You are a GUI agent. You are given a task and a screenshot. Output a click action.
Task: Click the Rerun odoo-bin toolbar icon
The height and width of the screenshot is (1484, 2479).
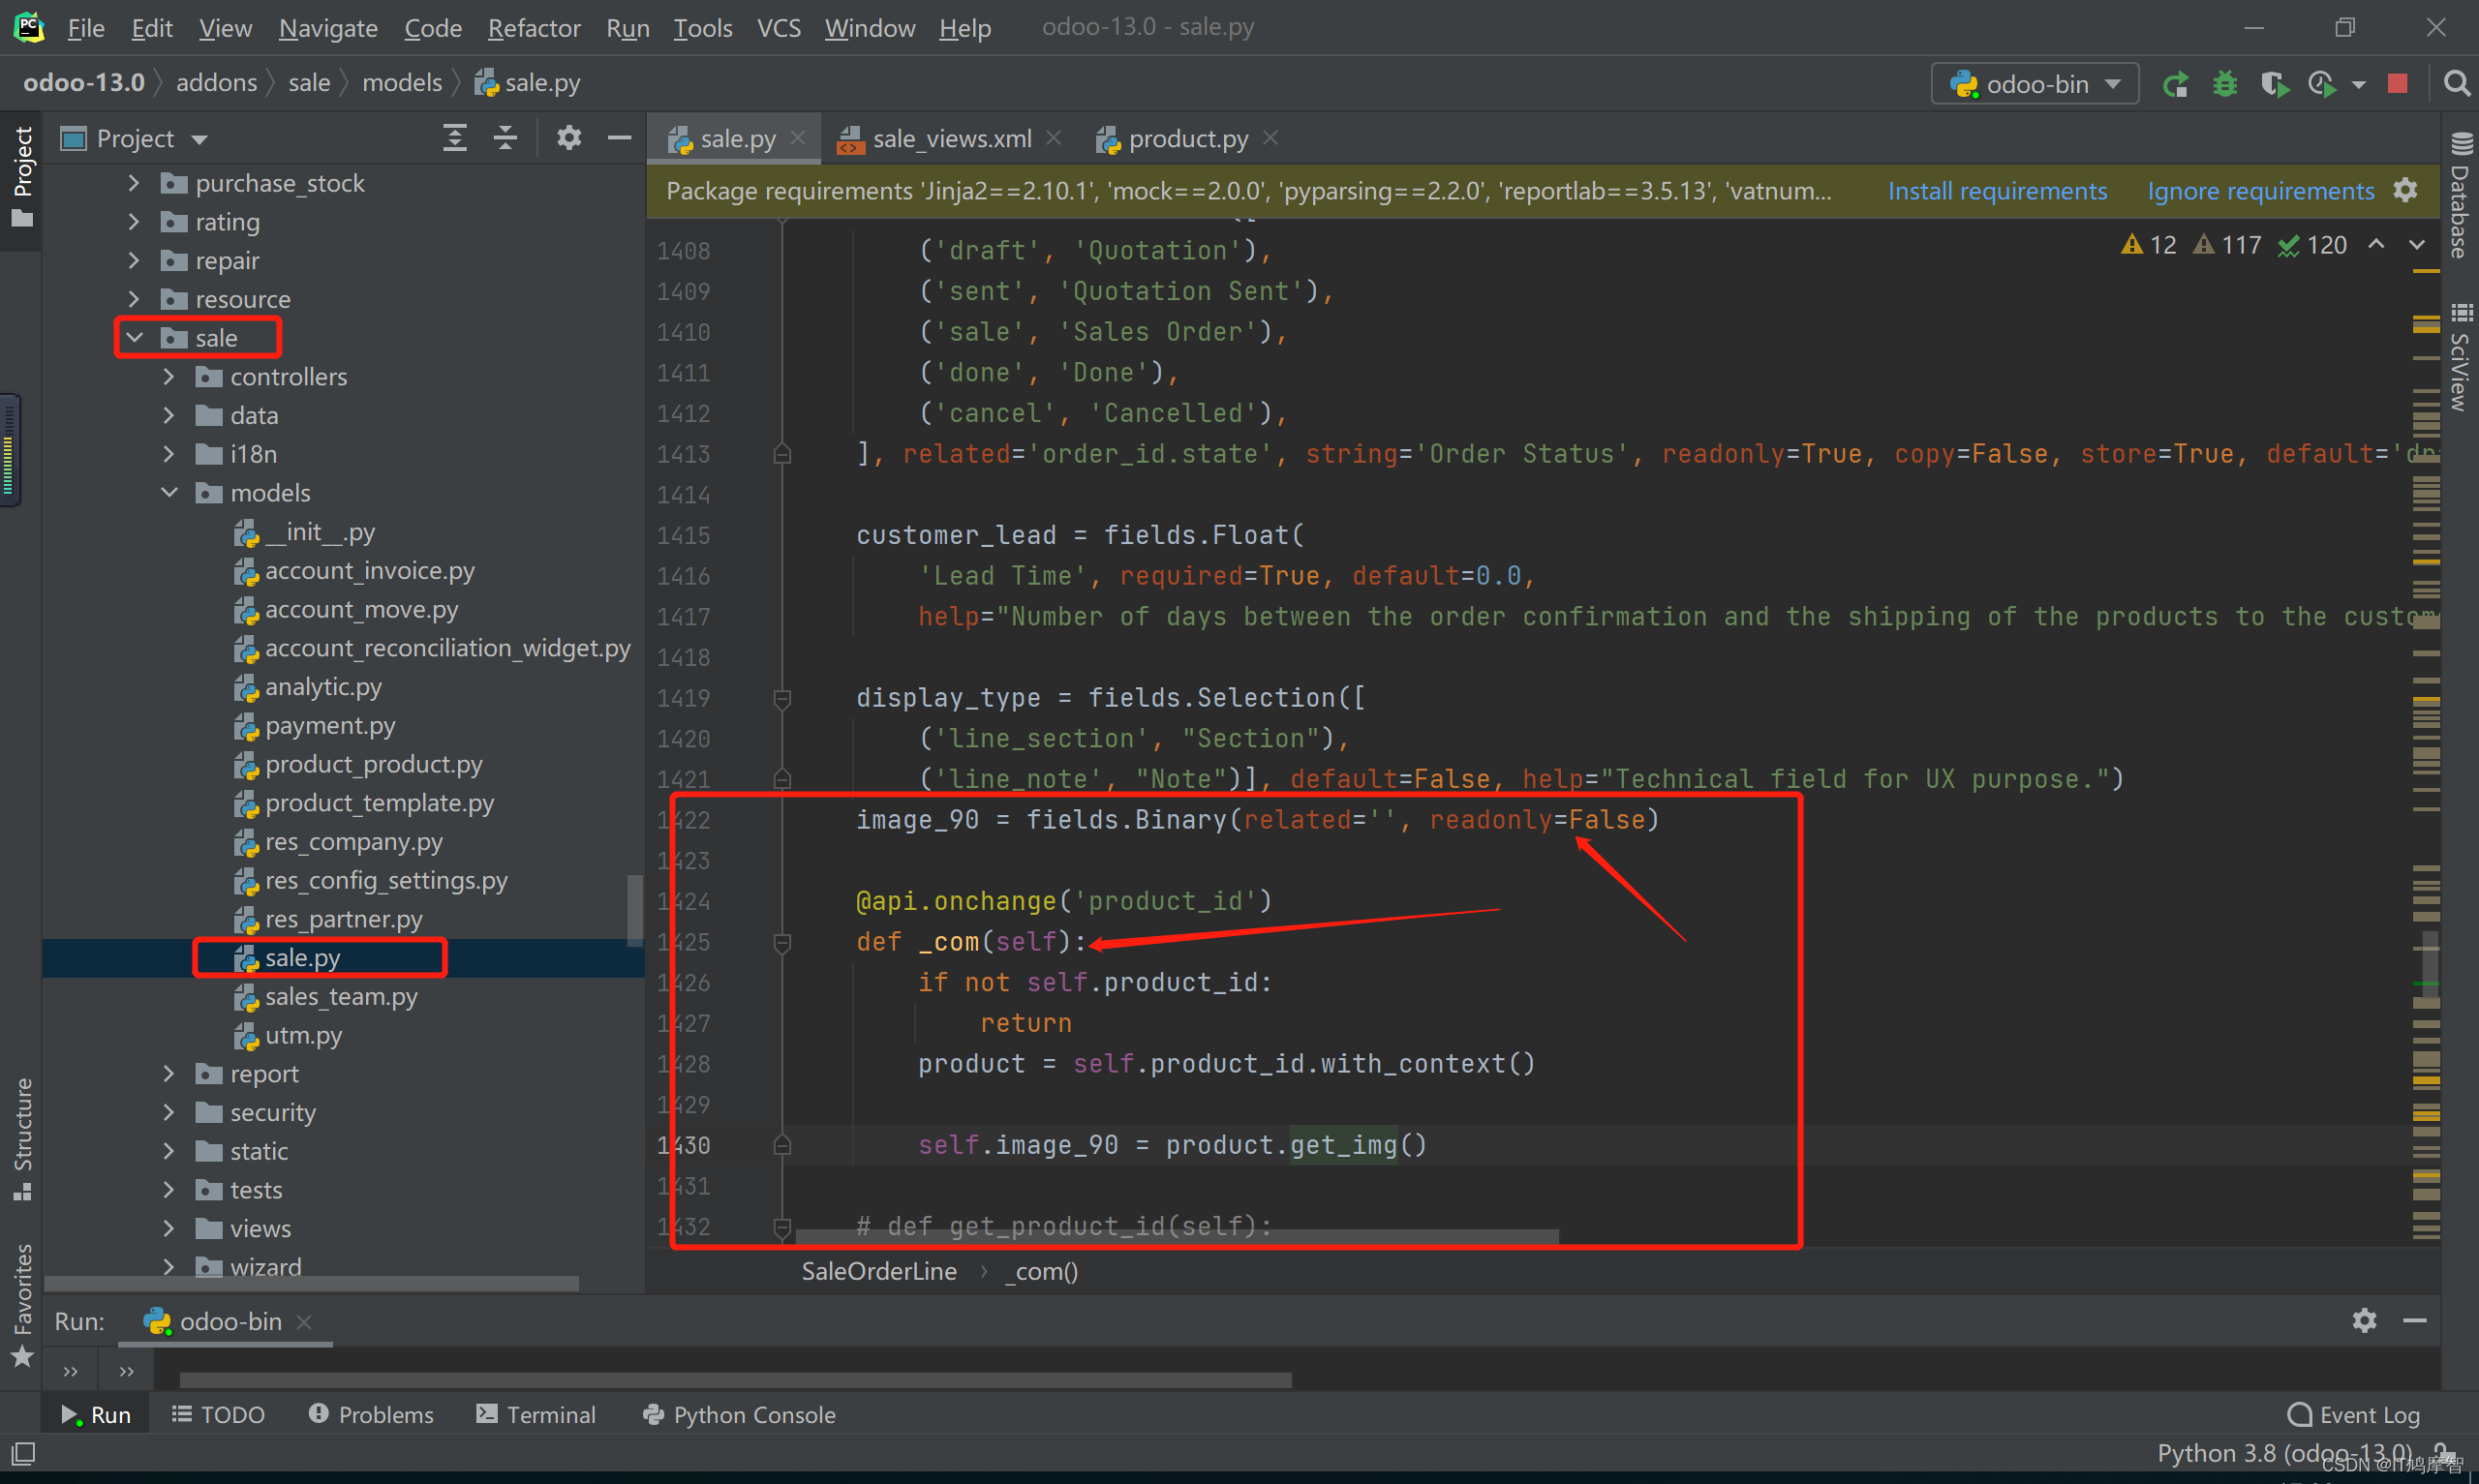[2175, 84]
